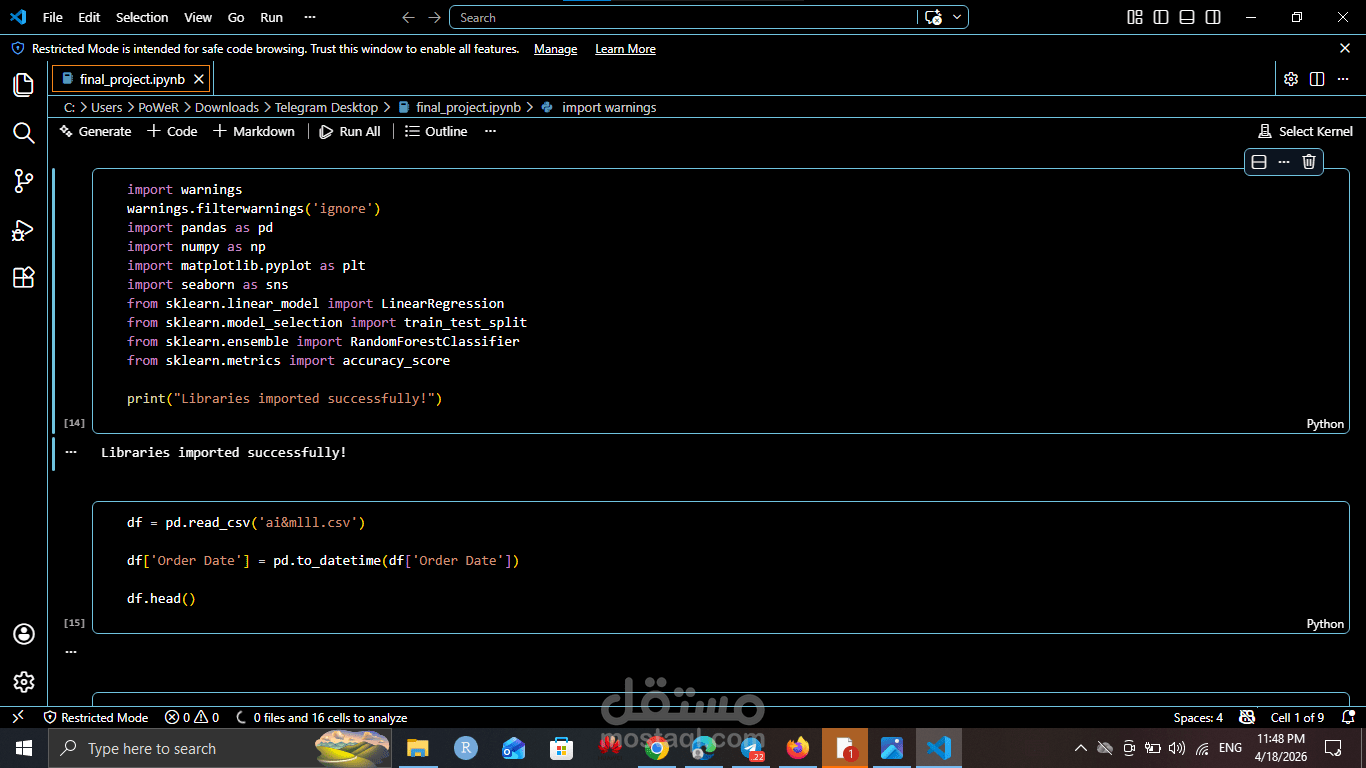Screen dimensions: 1366x768
Task: Open the notifications bell in status bar
Action: point(1348,717)
